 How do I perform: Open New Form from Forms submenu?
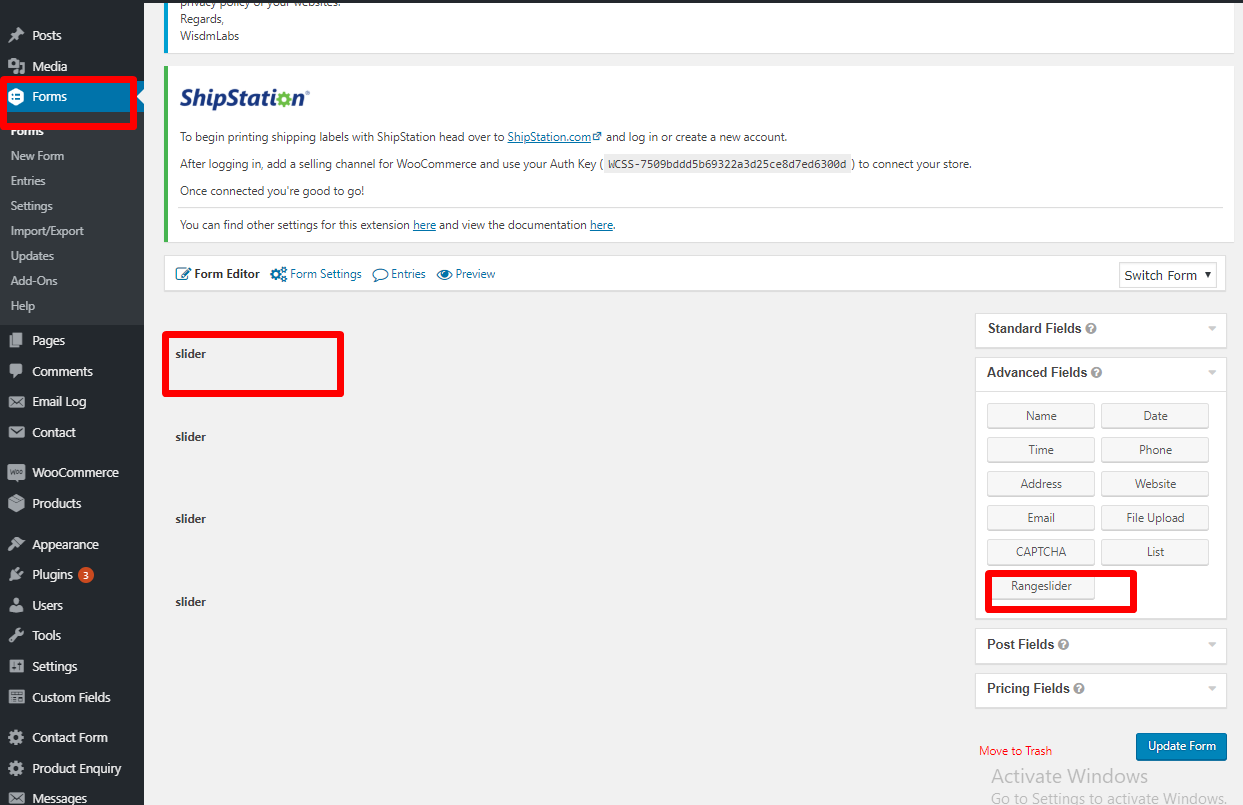click(37, 156)
